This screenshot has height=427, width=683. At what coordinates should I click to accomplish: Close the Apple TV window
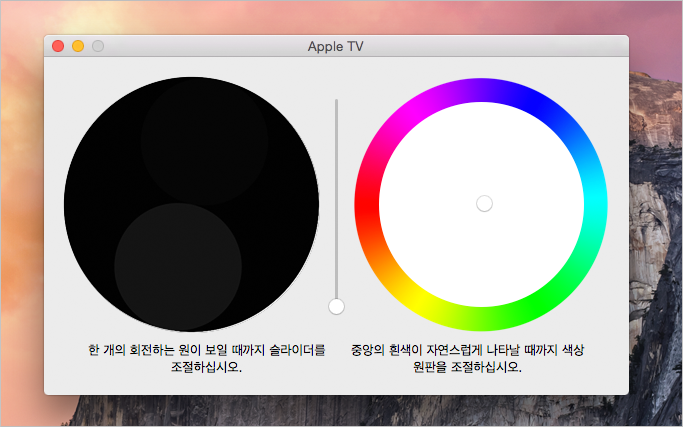58,46
